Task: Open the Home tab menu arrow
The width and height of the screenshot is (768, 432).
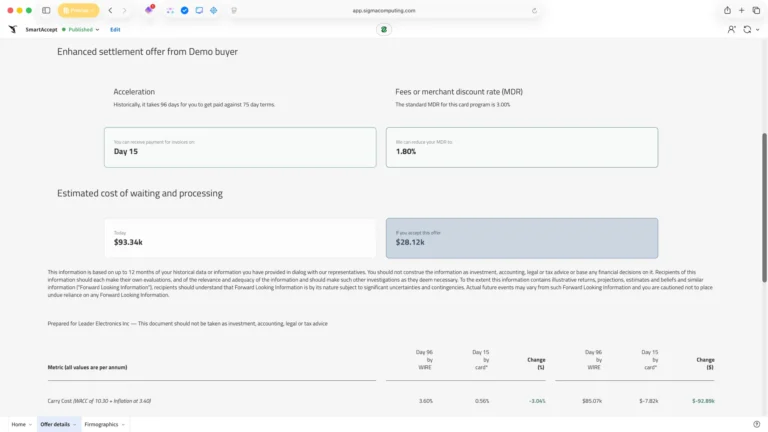Action: [30, 424]
